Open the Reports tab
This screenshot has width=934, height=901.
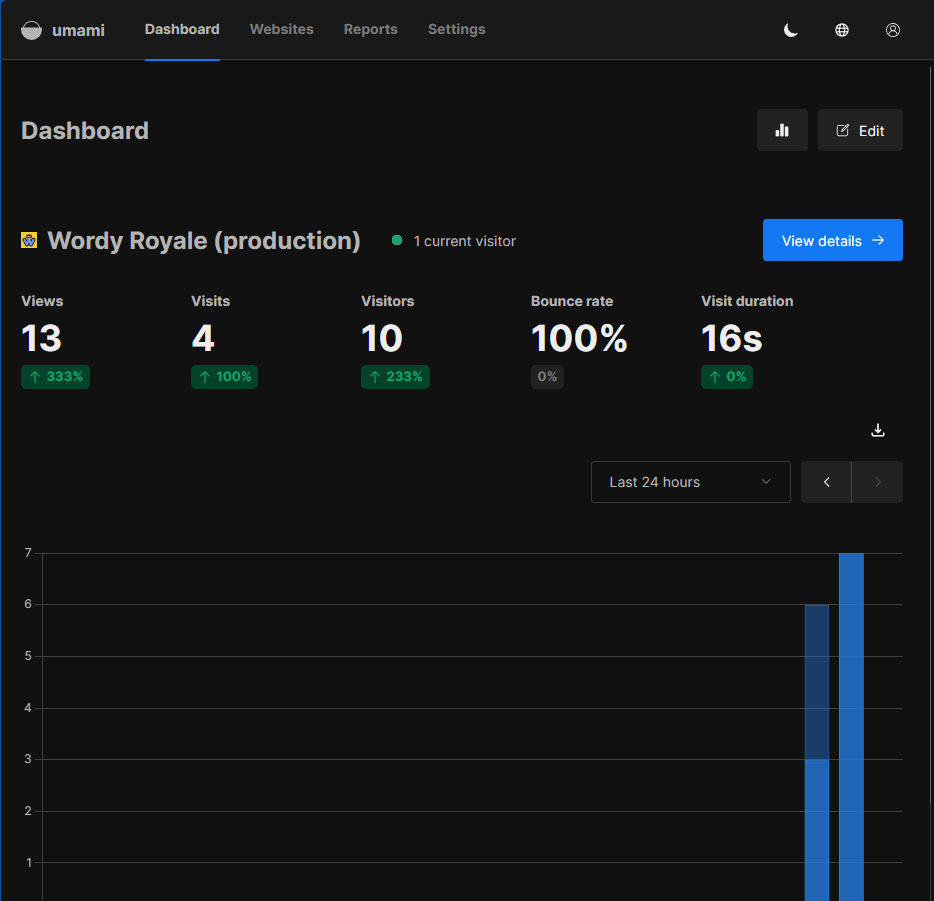pos(371,29)
